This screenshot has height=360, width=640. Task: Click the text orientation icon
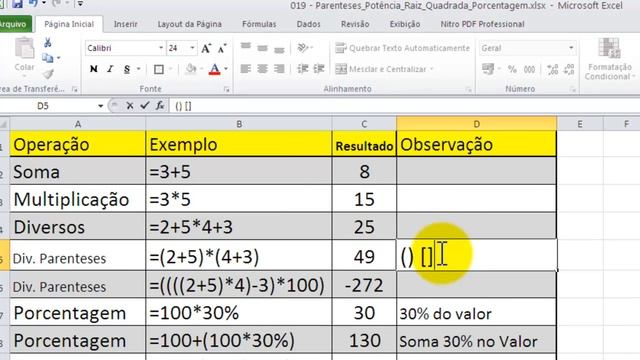pos(303,48)
